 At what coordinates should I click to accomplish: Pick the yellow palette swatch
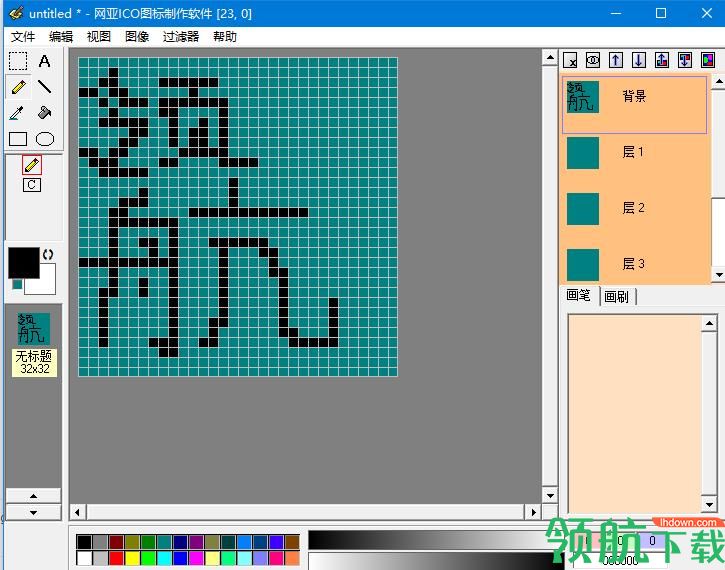pyautogui.click(x=132, y=558)
